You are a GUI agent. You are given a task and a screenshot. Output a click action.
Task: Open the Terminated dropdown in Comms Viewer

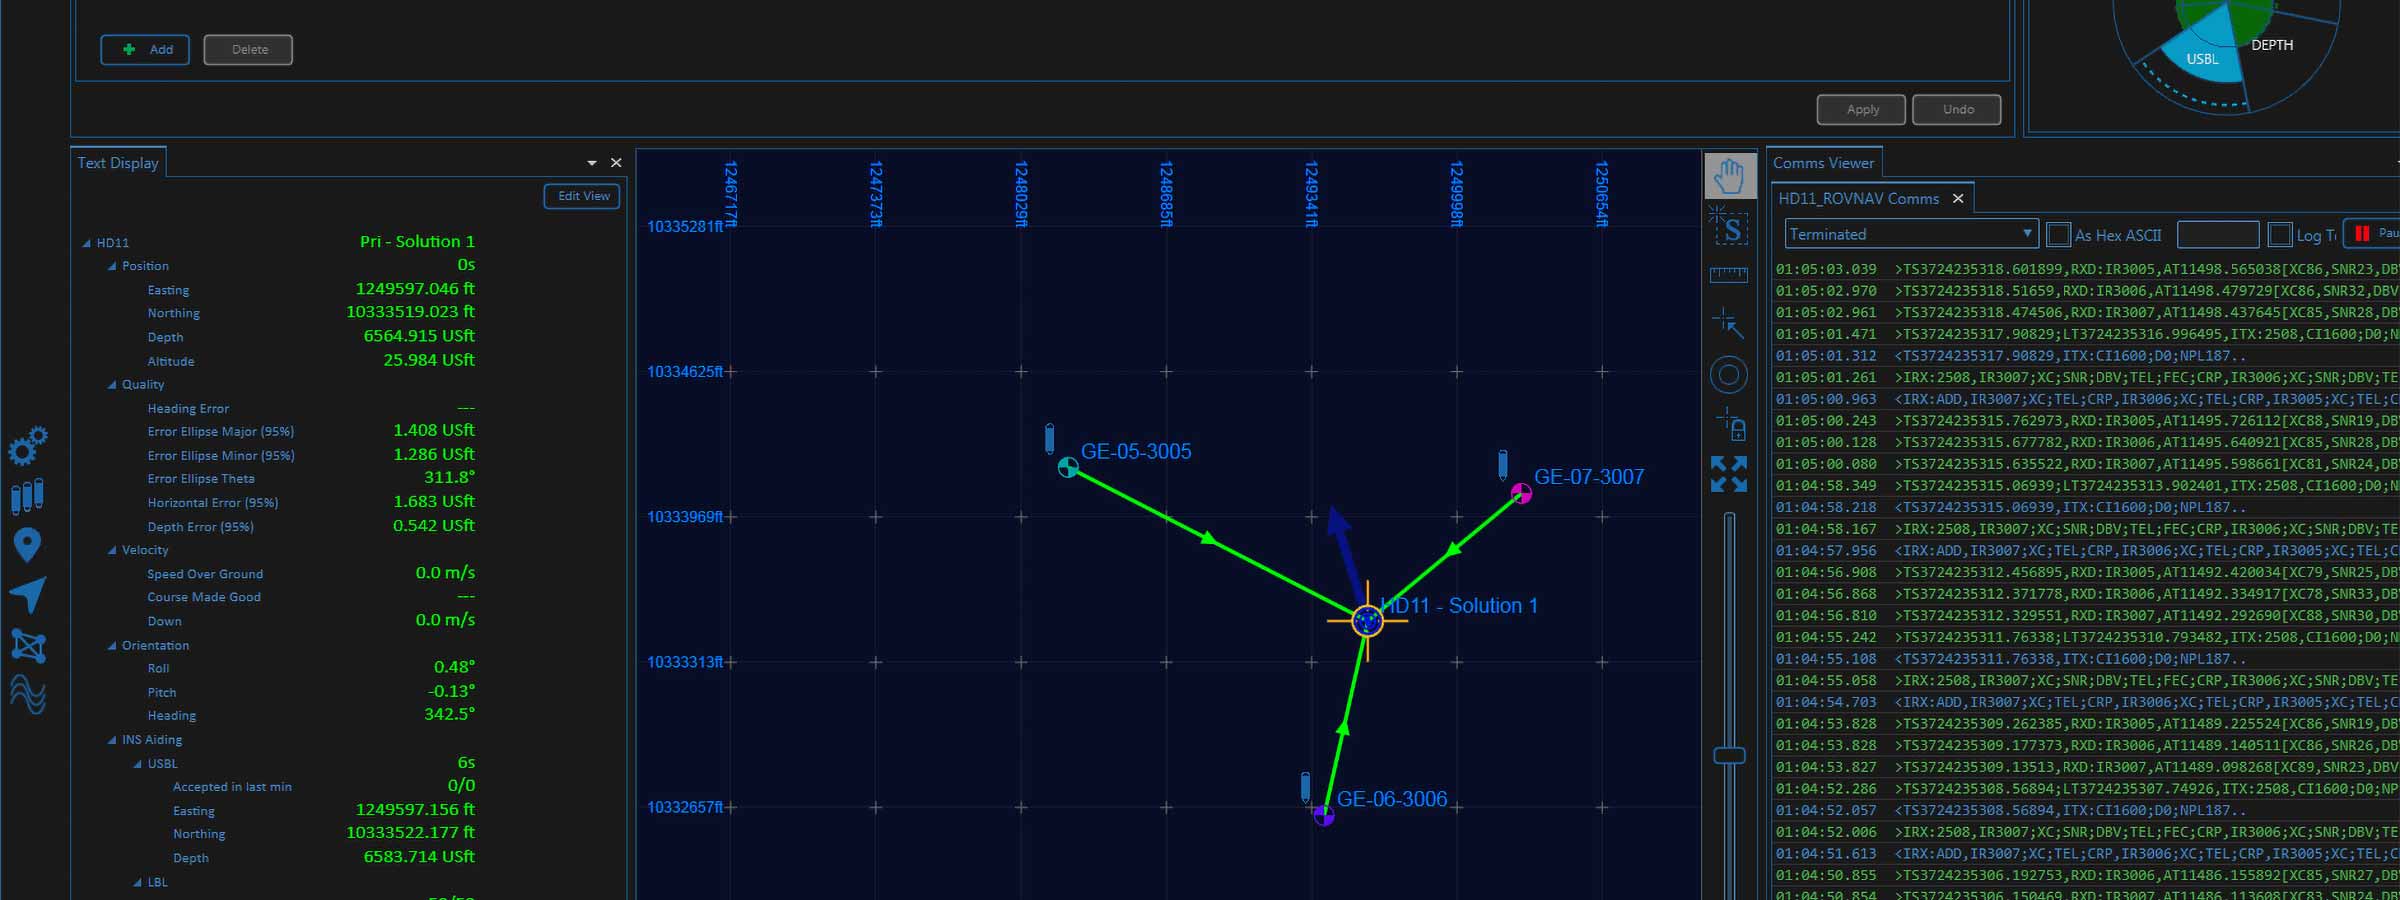[x=1911, y=234]
